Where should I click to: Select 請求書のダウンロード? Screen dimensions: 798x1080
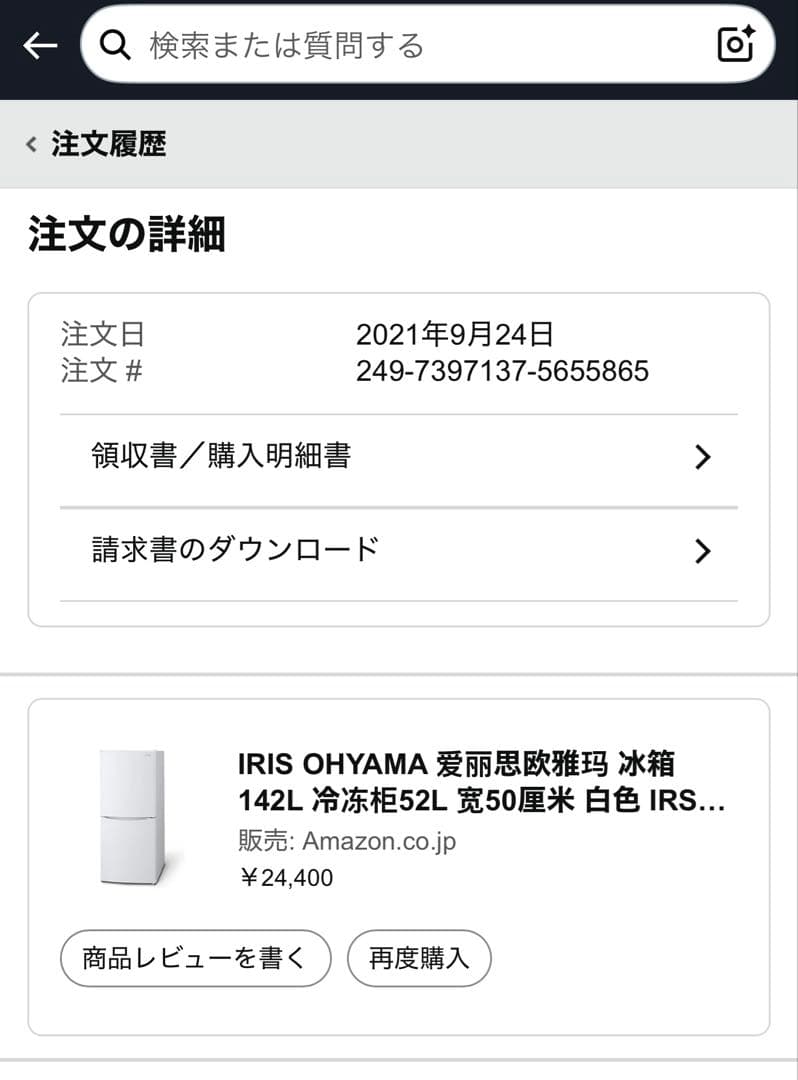point(235,550)
